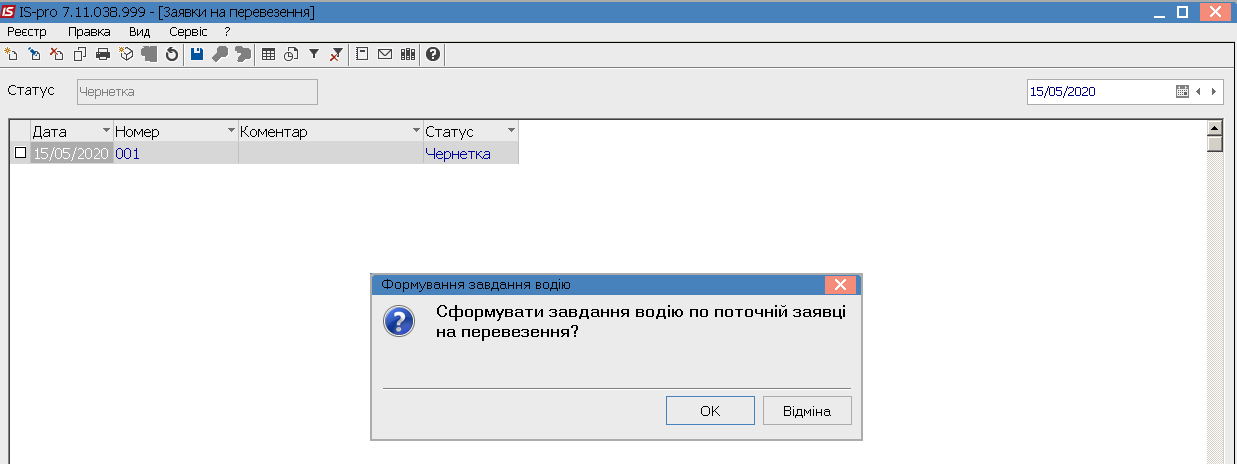Click the clear filter icon with red X
The height and width of the screenshot is (464, 1237).
click(336, 54)
